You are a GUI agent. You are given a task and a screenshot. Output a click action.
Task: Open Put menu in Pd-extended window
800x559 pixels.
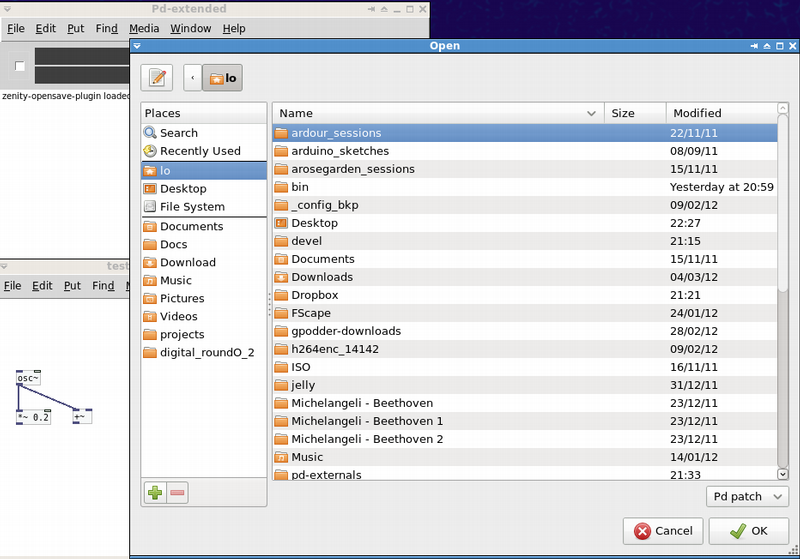click(76, 29)
